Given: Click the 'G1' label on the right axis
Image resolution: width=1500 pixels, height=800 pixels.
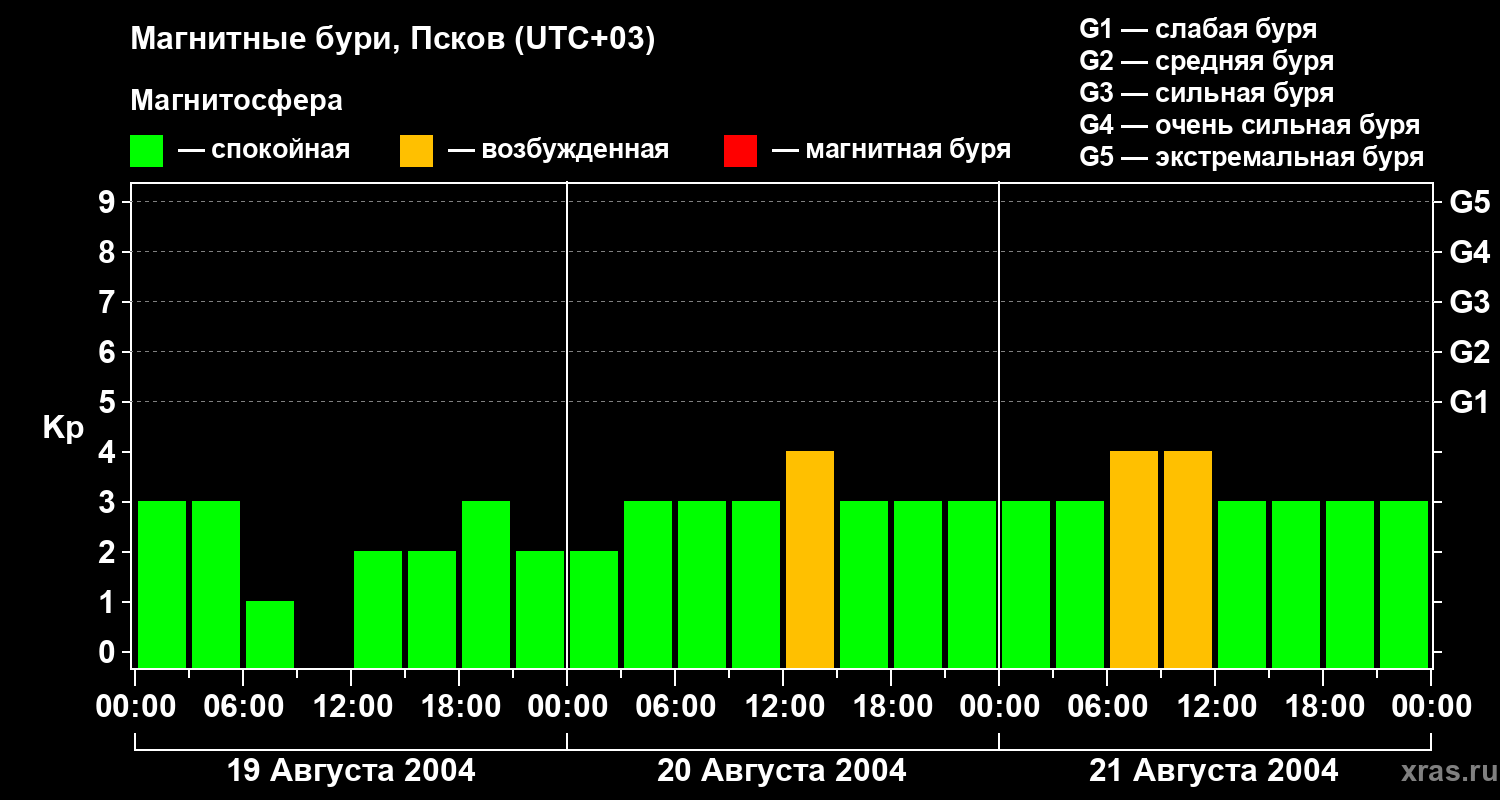Looking at the screenshot, I should [x=1469, y=402].
